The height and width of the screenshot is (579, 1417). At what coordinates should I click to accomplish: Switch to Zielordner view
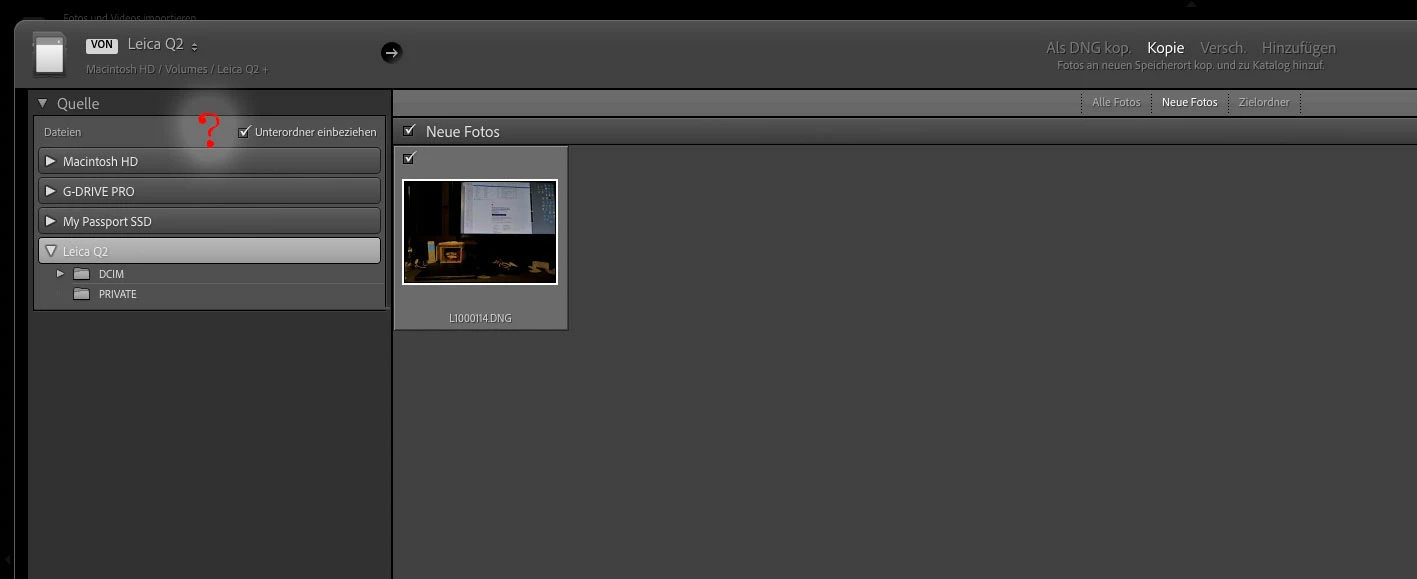(x=1264, y=102)
